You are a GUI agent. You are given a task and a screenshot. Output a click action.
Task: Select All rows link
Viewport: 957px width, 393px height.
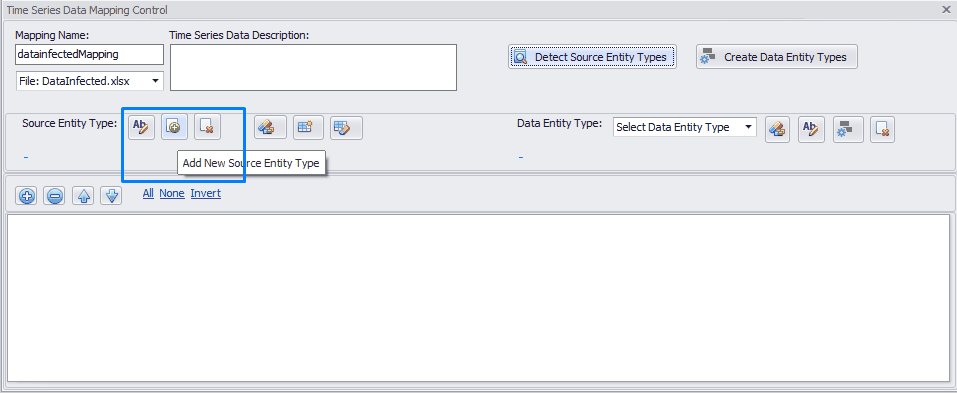(x=148, y=193)
